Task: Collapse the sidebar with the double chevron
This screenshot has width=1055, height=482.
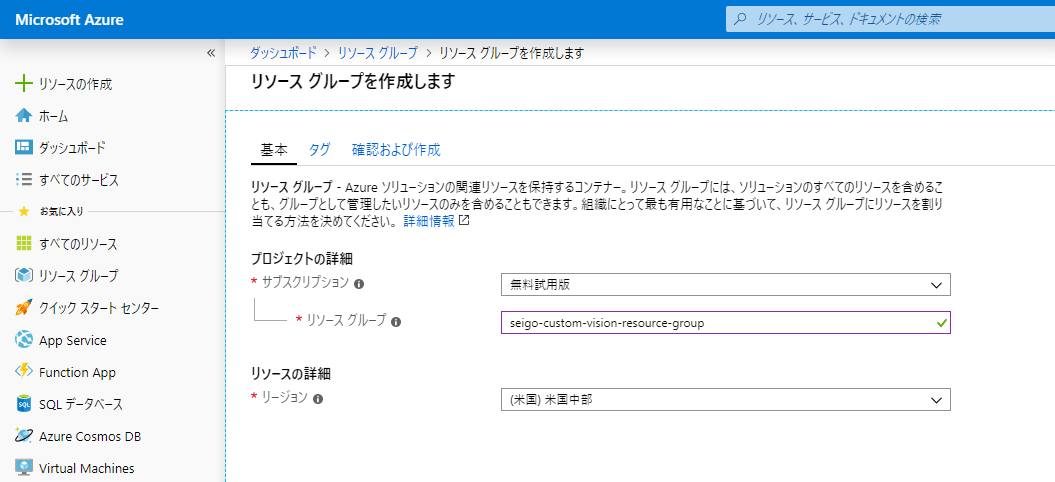Action: pos(211,53)
